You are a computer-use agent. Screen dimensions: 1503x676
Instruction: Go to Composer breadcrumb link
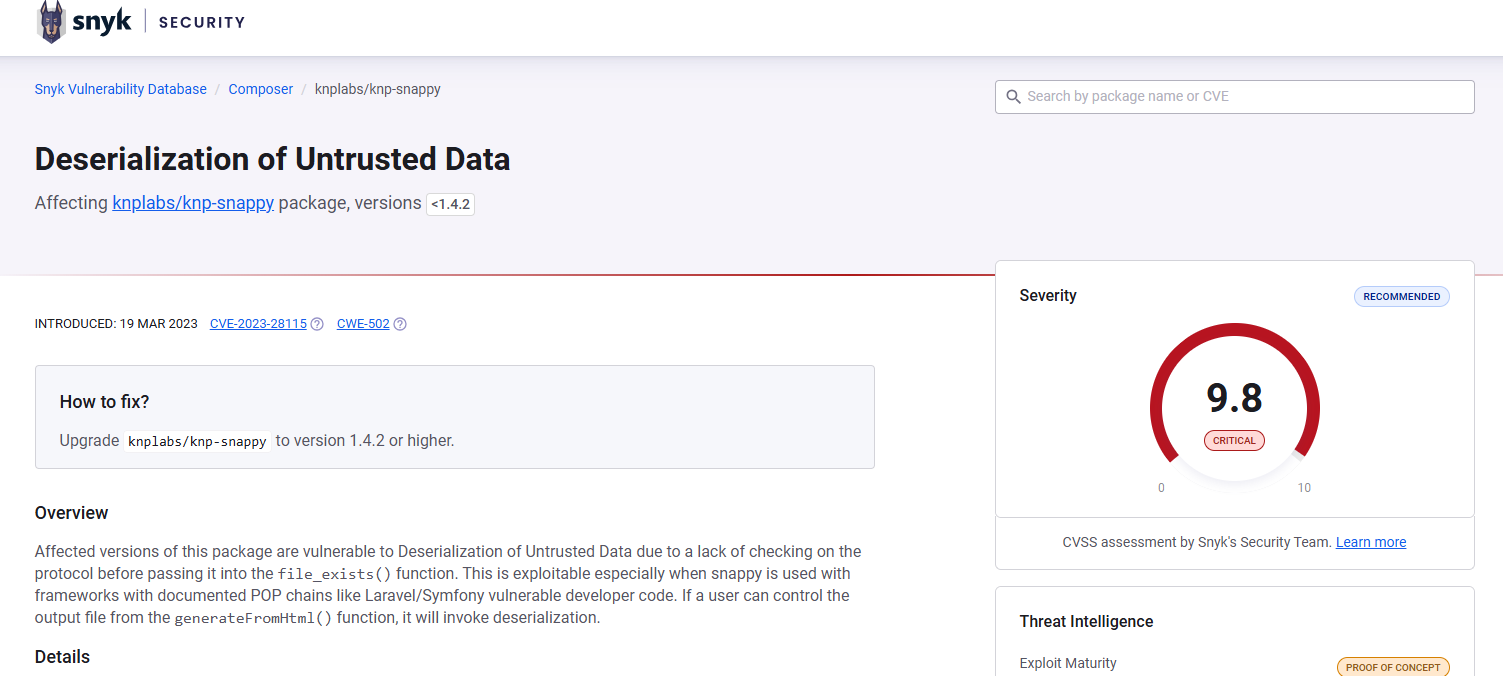tap(260, 89)
